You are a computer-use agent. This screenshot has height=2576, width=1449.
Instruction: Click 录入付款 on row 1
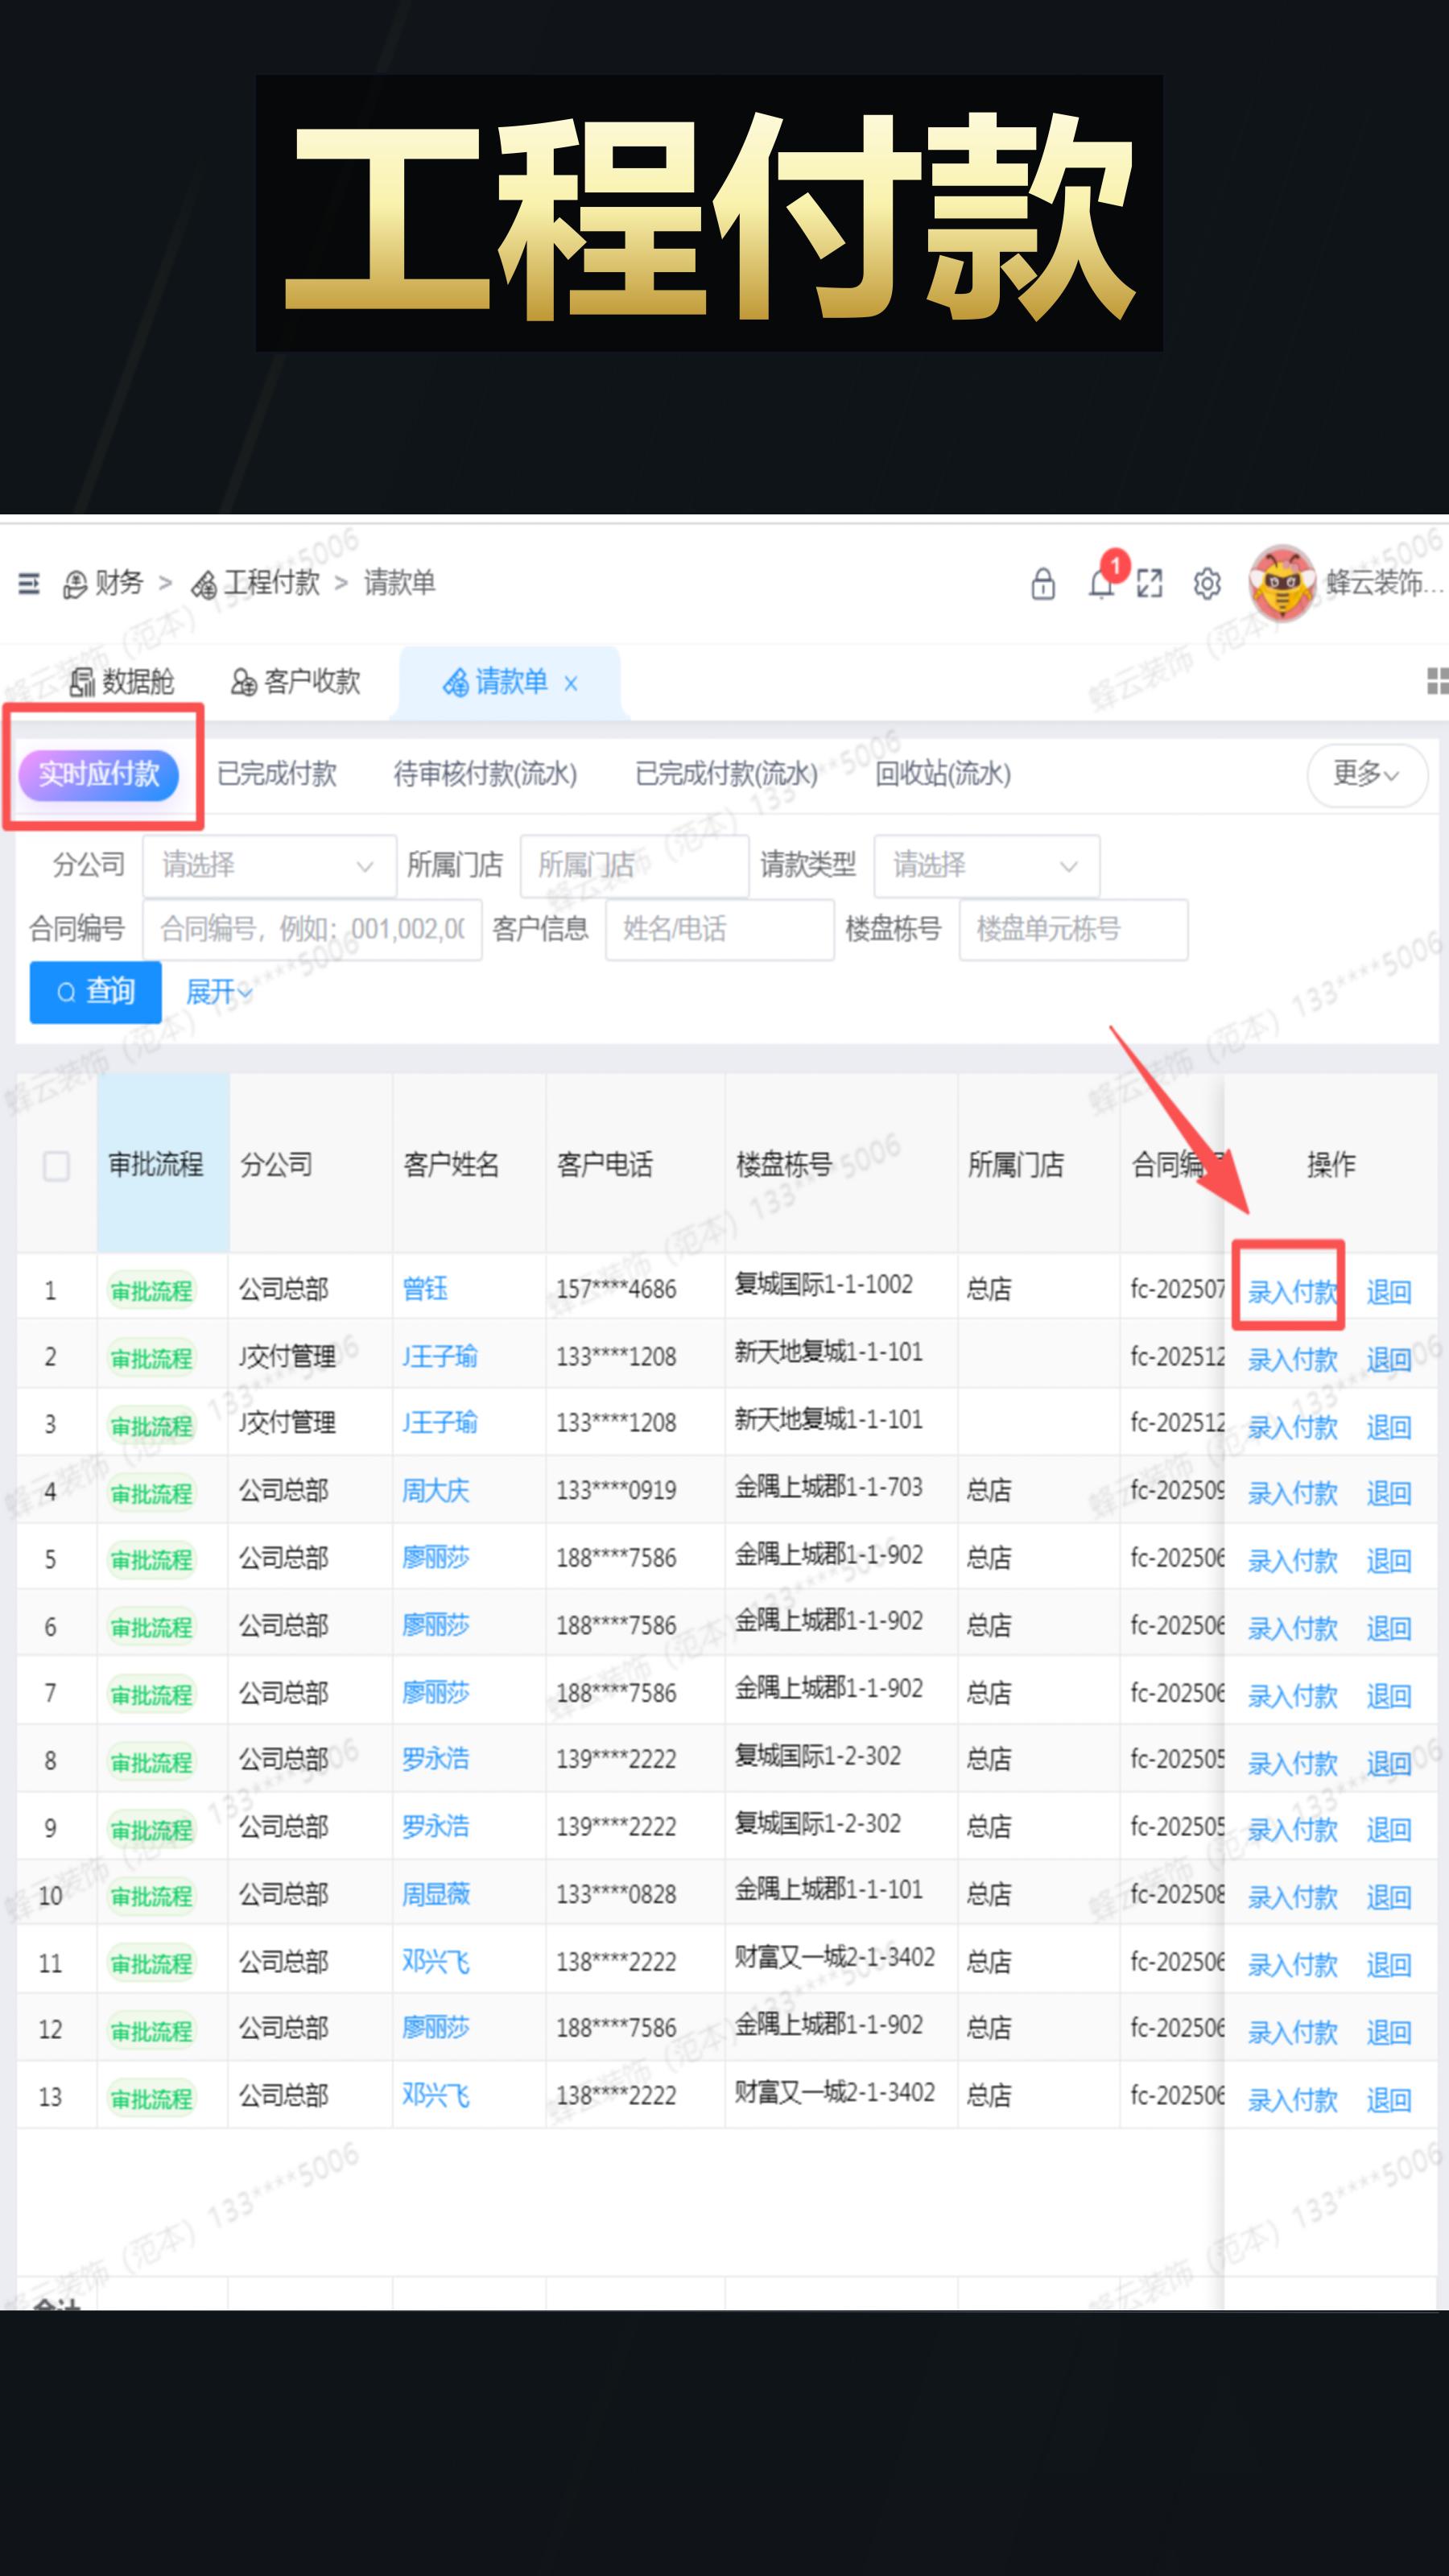pyautogui.click(x=1293, y=1291)
